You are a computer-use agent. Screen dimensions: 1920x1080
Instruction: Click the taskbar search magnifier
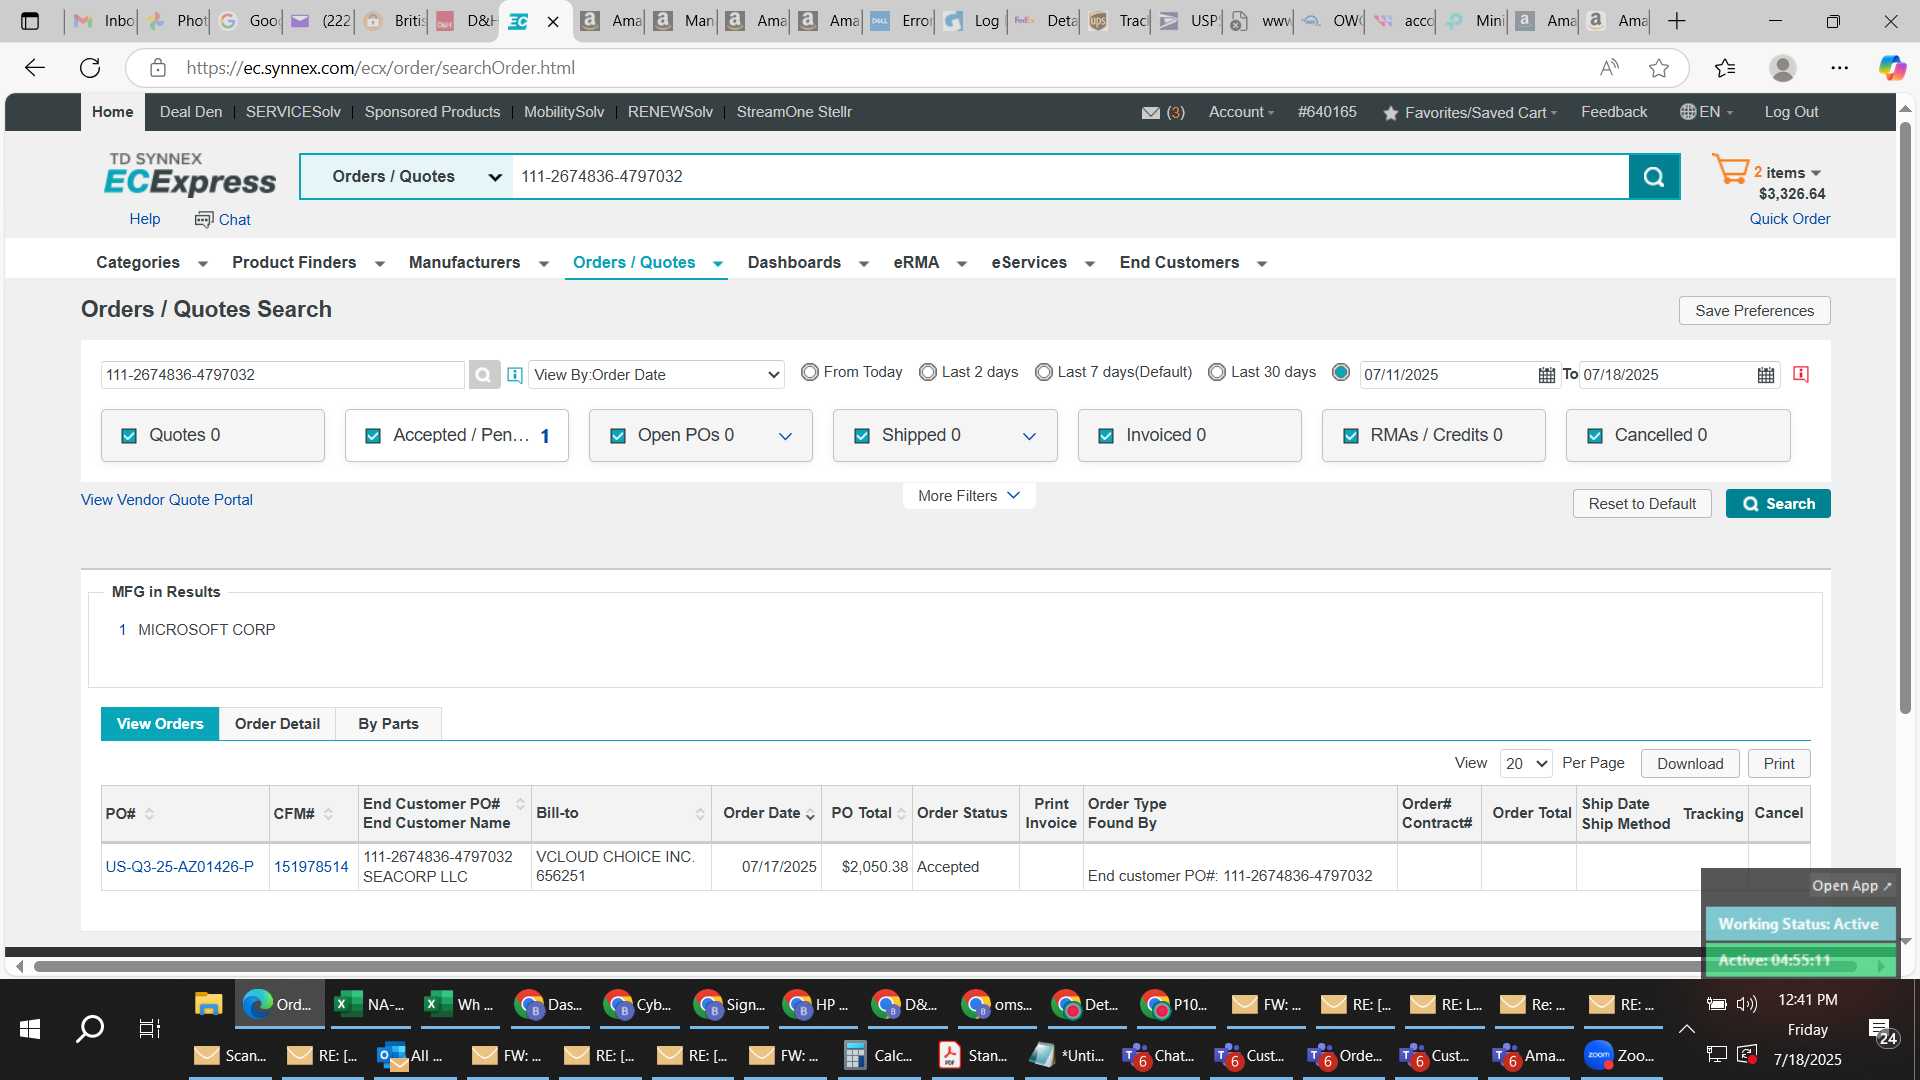(90, 1029)
